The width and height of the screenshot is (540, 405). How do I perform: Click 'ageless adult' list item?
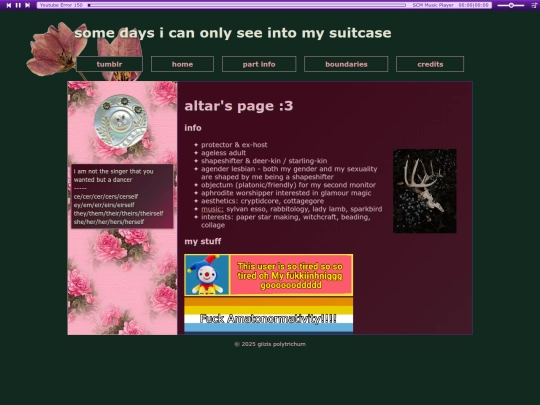point(224,153)
